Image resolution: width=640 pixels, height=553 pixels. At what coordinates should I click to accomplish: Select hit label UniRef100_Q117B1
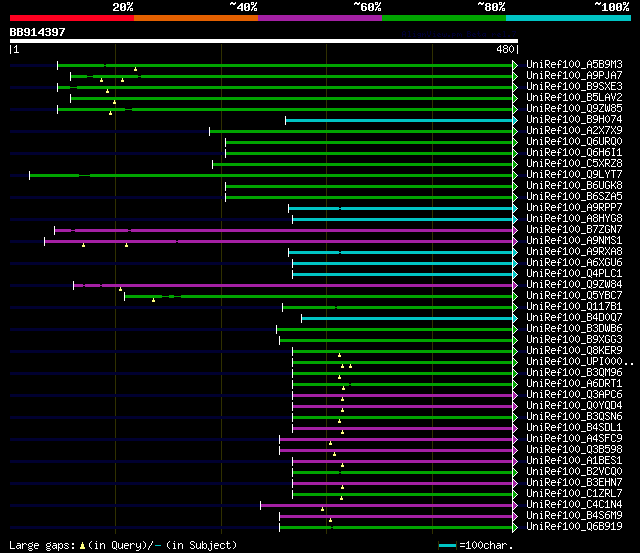[x=574, y=307]
